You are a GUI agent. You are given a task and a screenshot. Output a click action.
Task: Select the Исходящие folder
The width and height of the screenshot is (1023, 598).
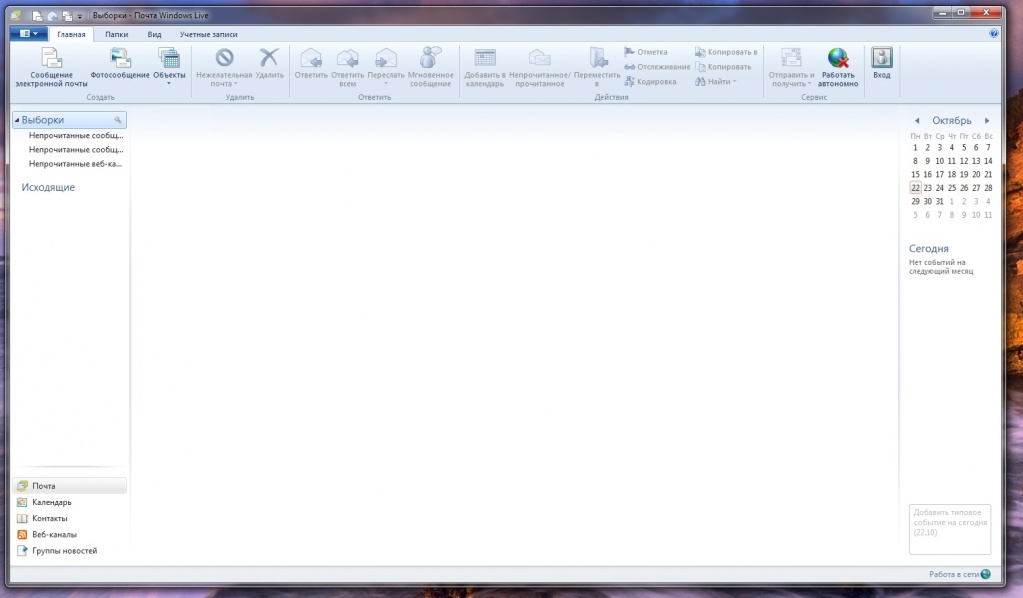click(x=48, y=187)
